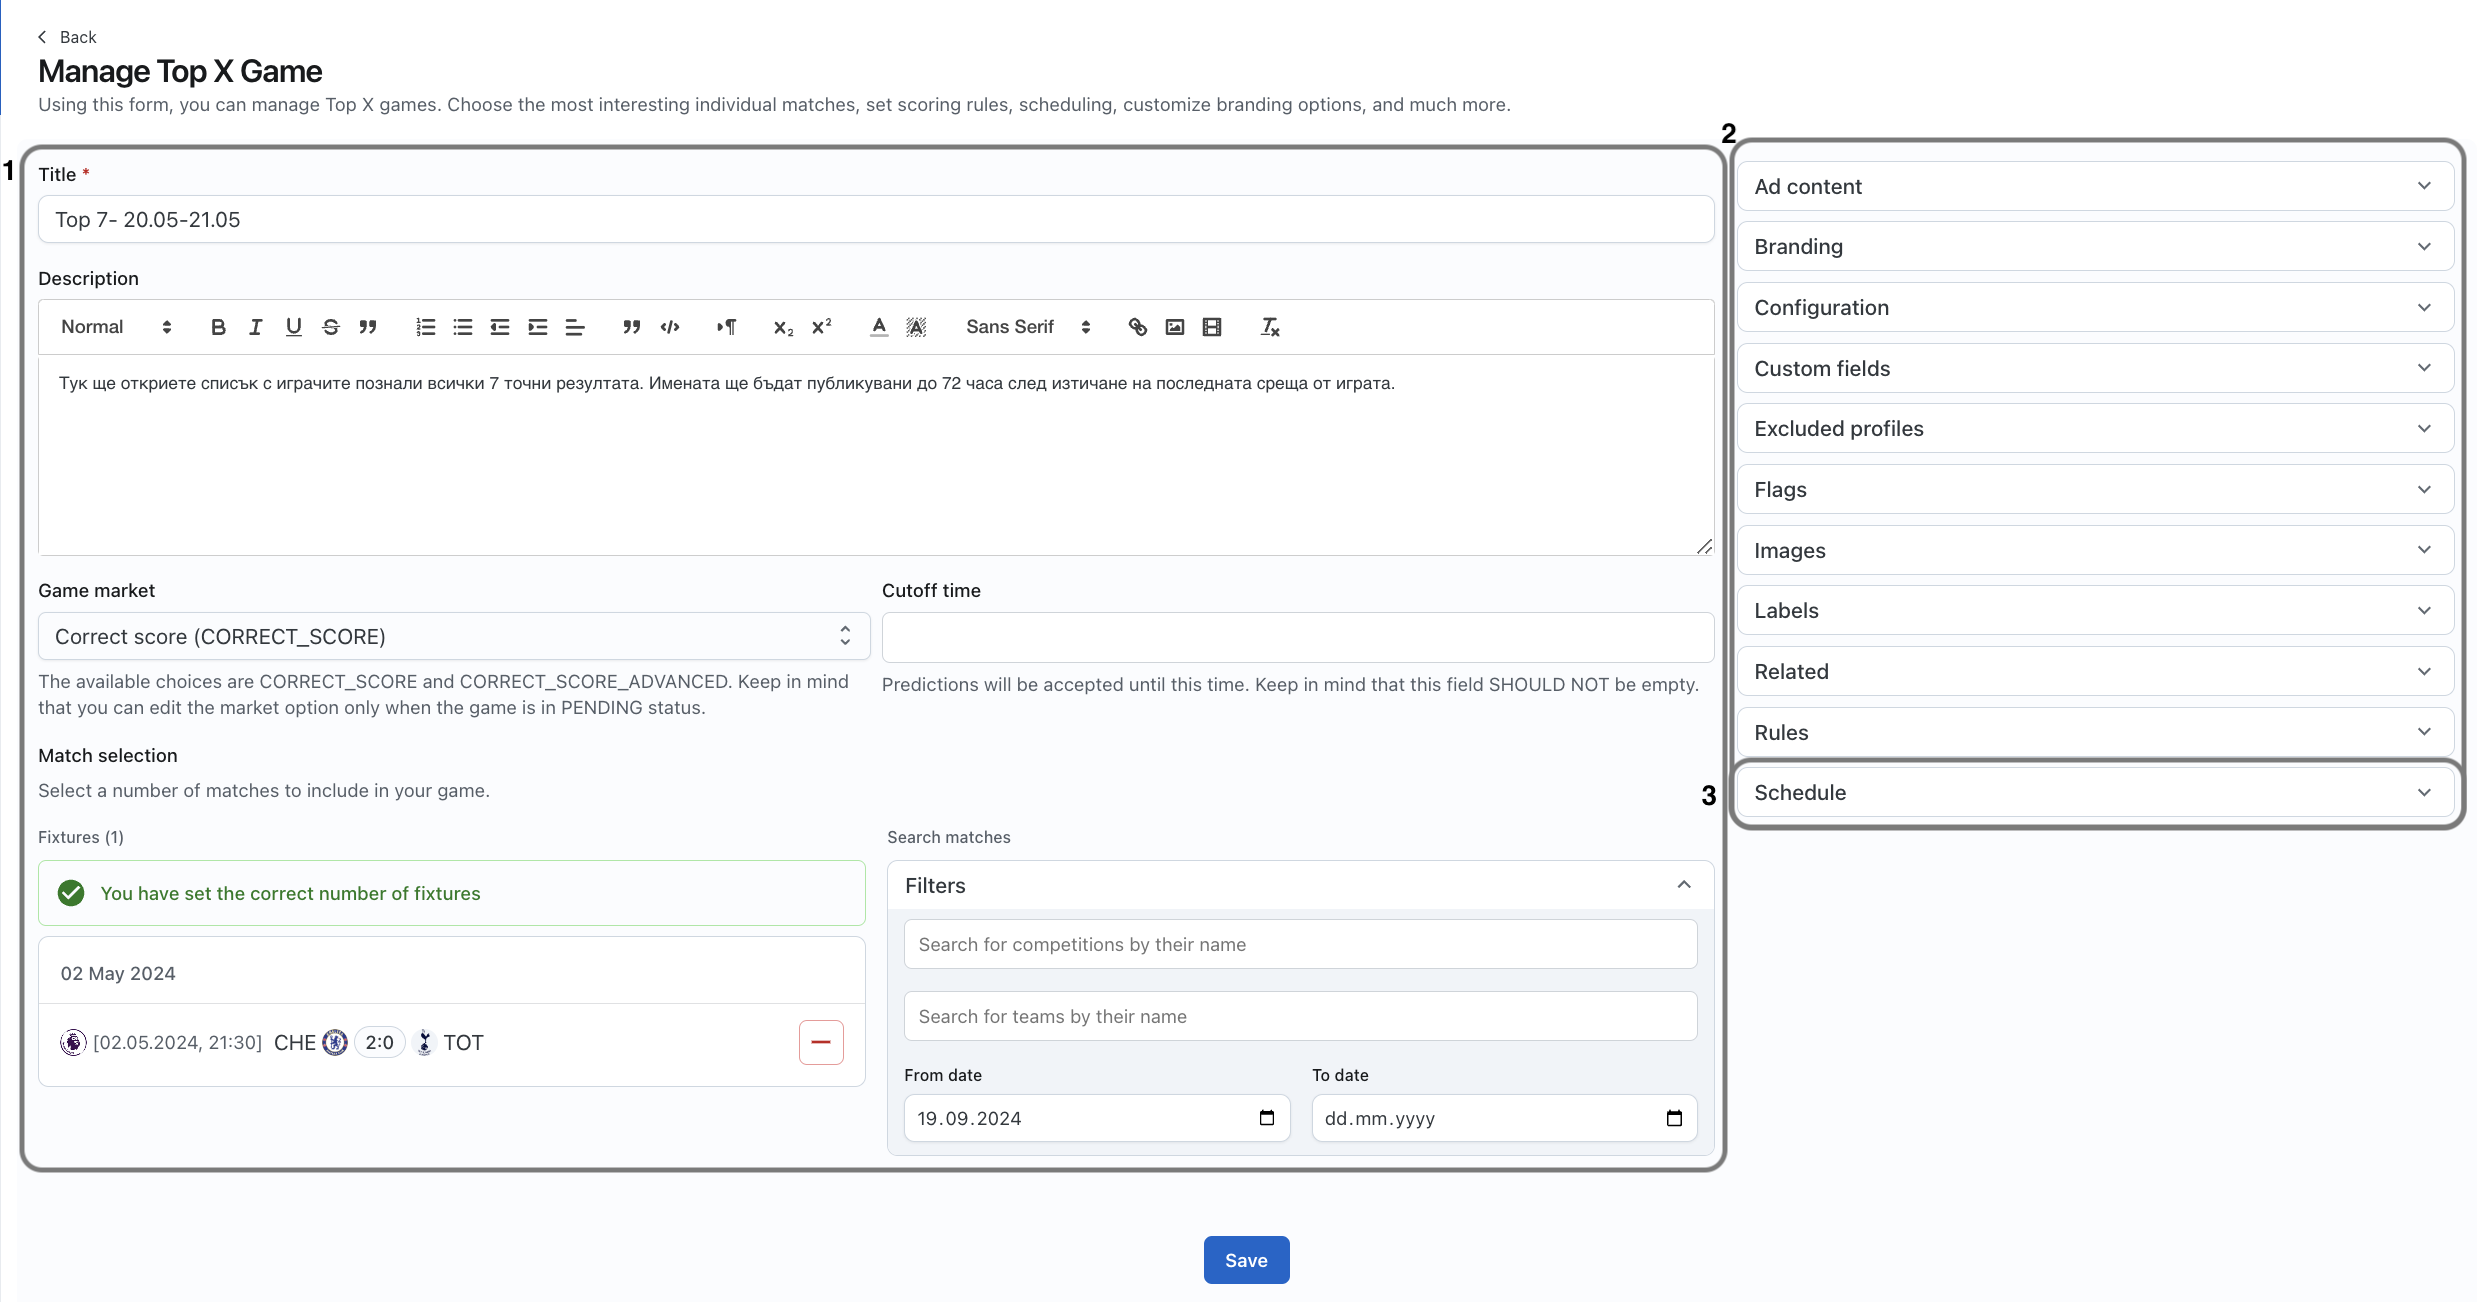Click the quote icon beside strikethrough
2486x1302 pixels.
coord(368,327)
